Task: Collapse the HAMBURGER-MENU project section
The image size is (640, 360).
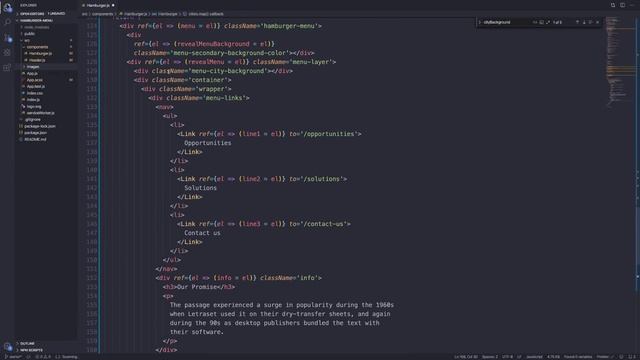Action: click(46, 20)
